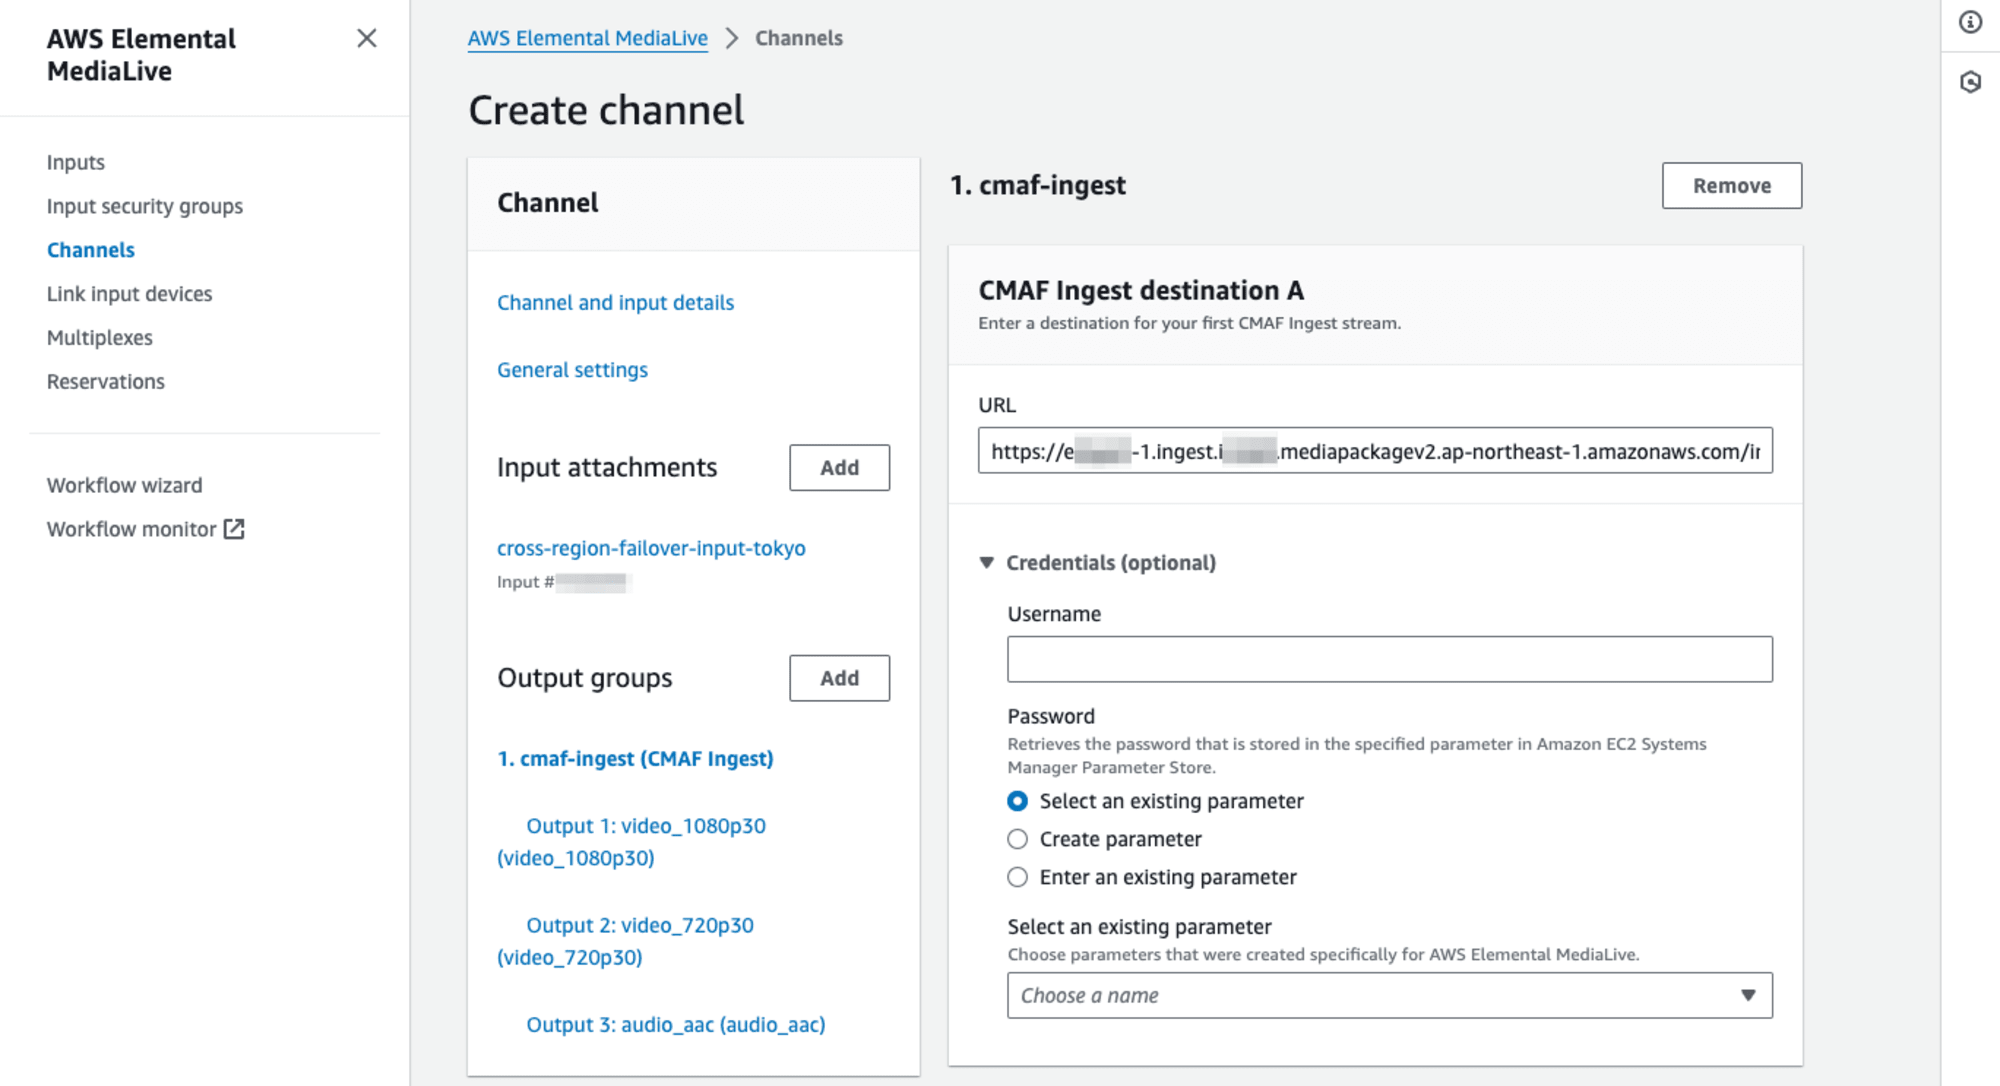Select the cmaf-ingest output group
2000x1086 pixels.
[636, 759]
